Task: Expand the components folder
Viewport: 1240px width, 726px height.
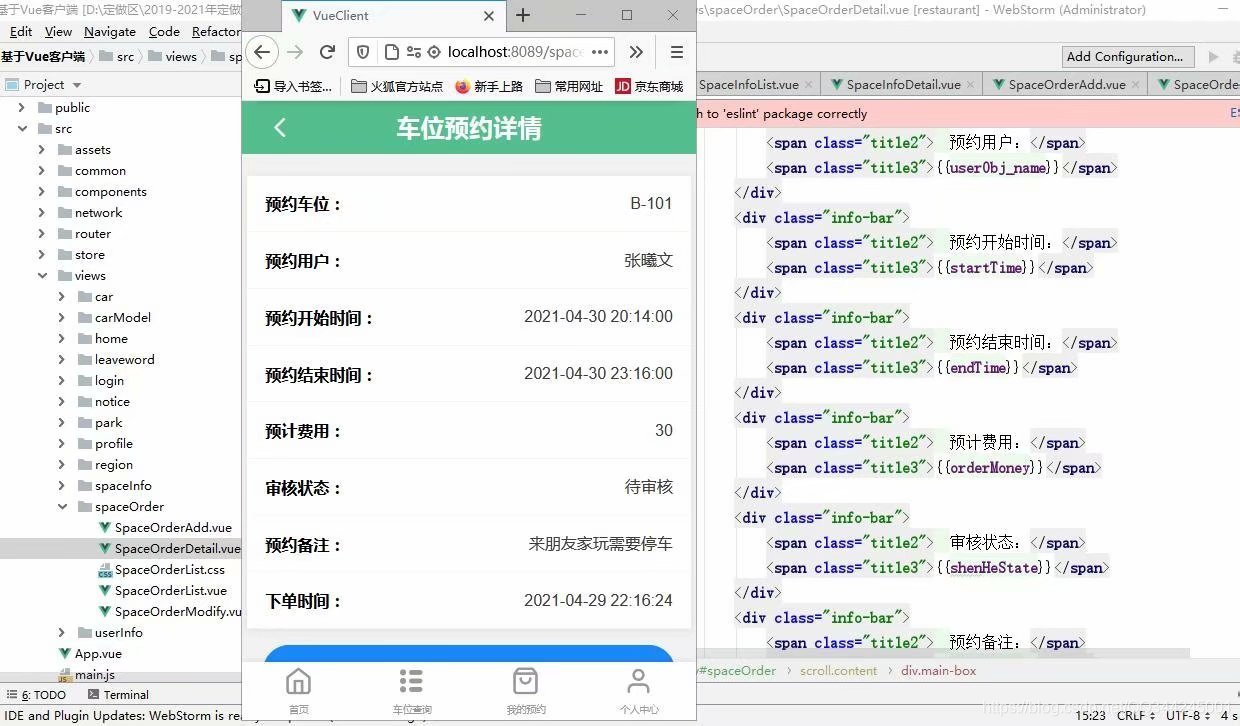Action: pos(41,191)
